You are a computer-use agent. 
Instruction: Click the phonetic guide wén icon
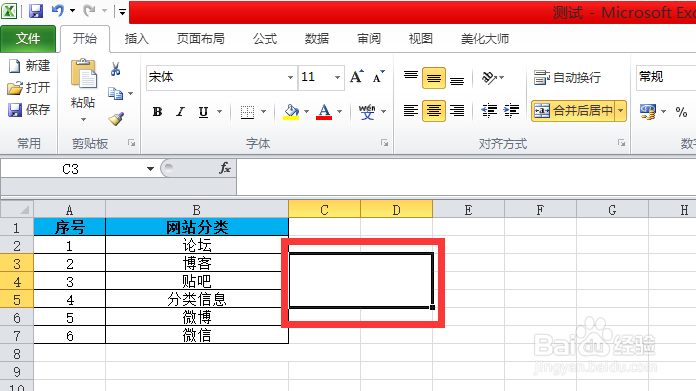click(x=367, y=112)
